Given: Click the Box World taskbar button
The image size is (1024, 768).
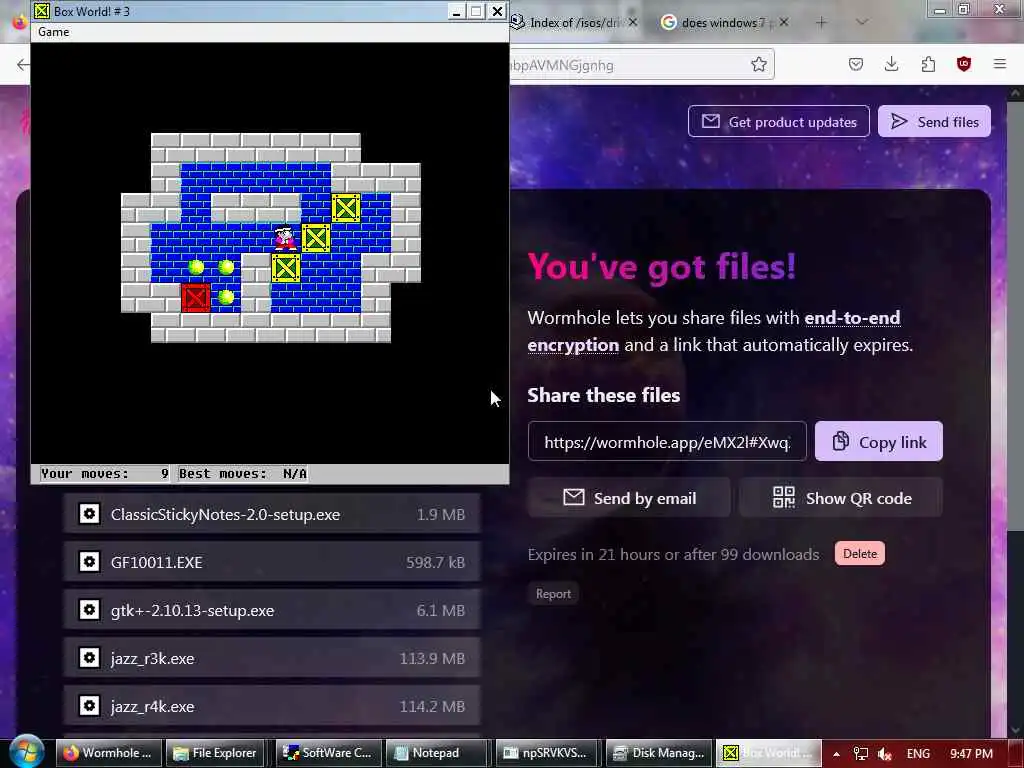Looking at the screenshot, I should [x=768, y=753].
